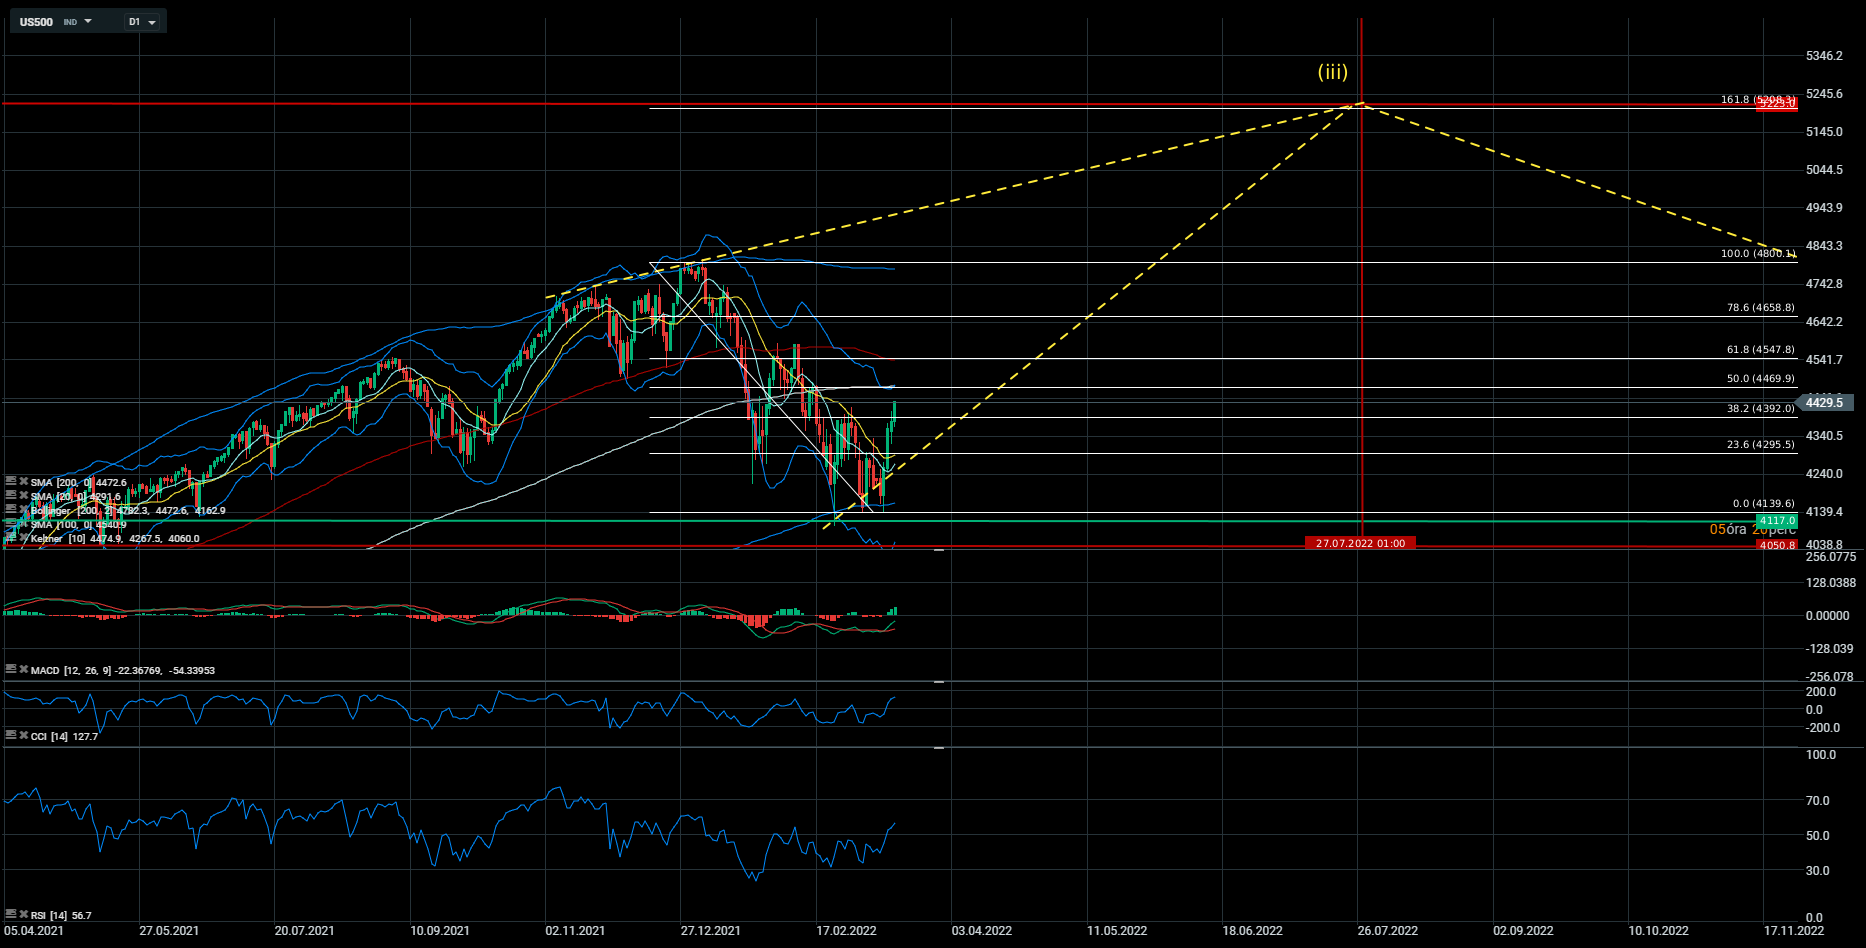The image size is (1866, 948).
Task: Click the 78.6 (4658.8) Fibonacci label
Action: (x=1760, y=307)
